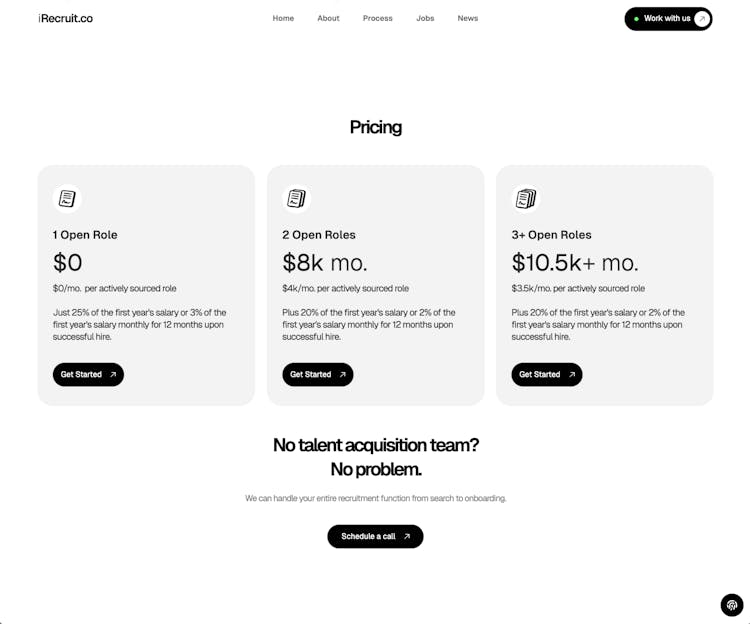Image resolution: width=750 pixels, height=624 pixels.
Task: Open the News nav link
Action: click(x=468, y=19)
